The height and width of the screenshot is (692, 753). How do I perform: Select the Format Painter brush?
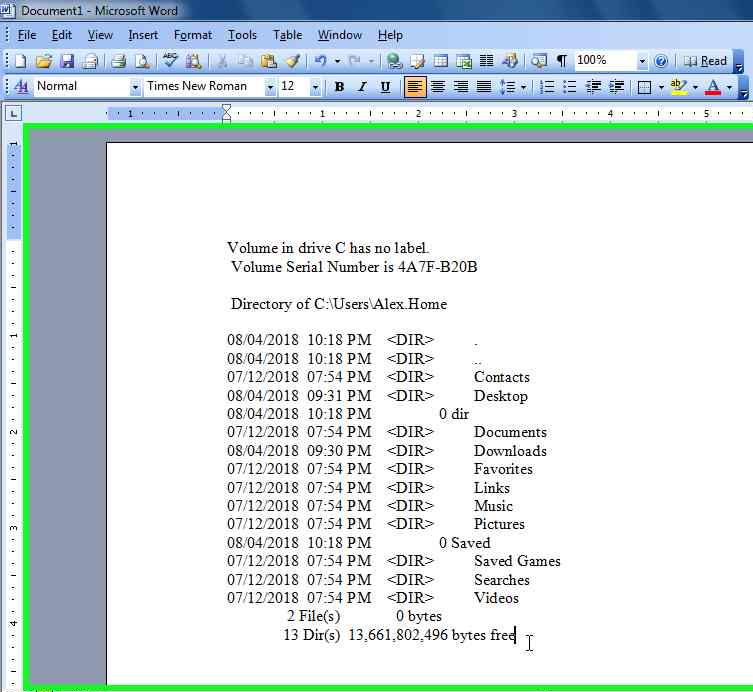292,61
